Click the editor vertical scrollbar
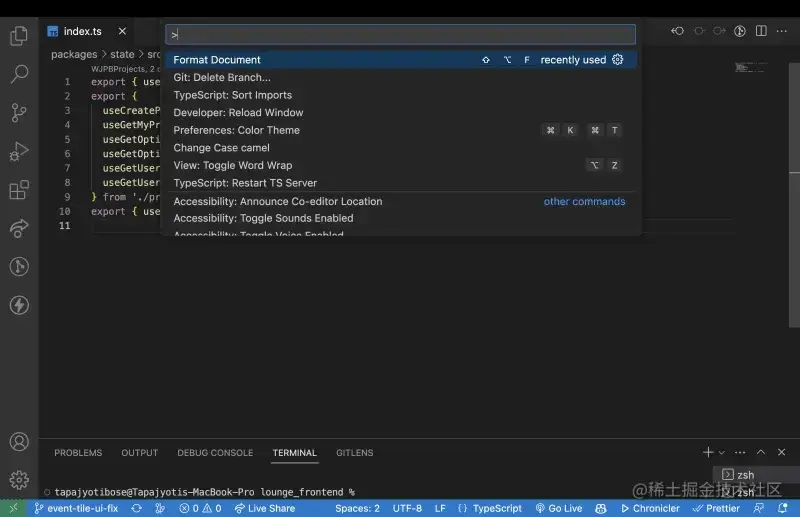The height and width of the screenshot is (517, 800). [794, 194]
